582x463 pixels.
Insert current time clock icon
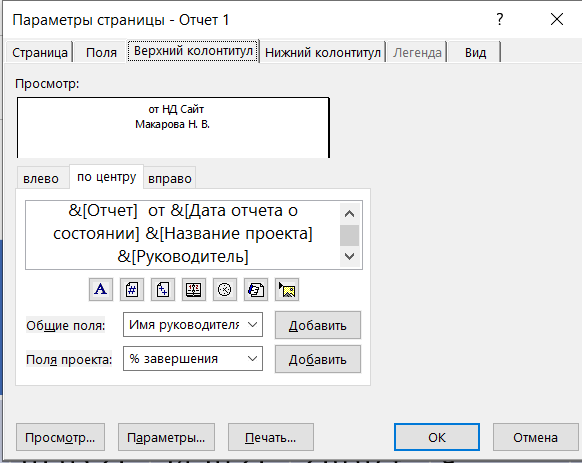[225, 289]
